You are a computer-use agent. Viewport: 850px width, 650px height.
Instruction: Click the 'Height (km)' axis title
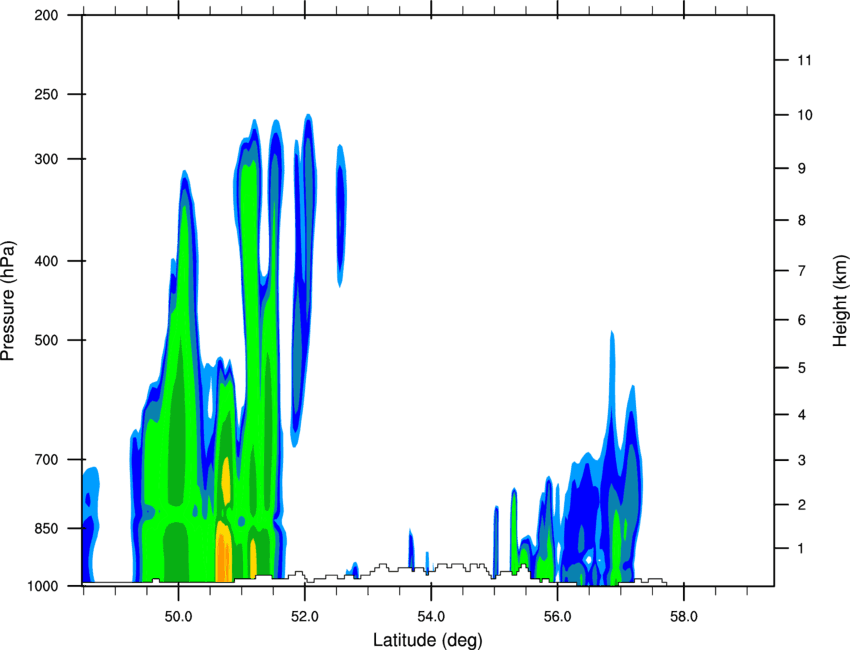[x=840, y=301]
